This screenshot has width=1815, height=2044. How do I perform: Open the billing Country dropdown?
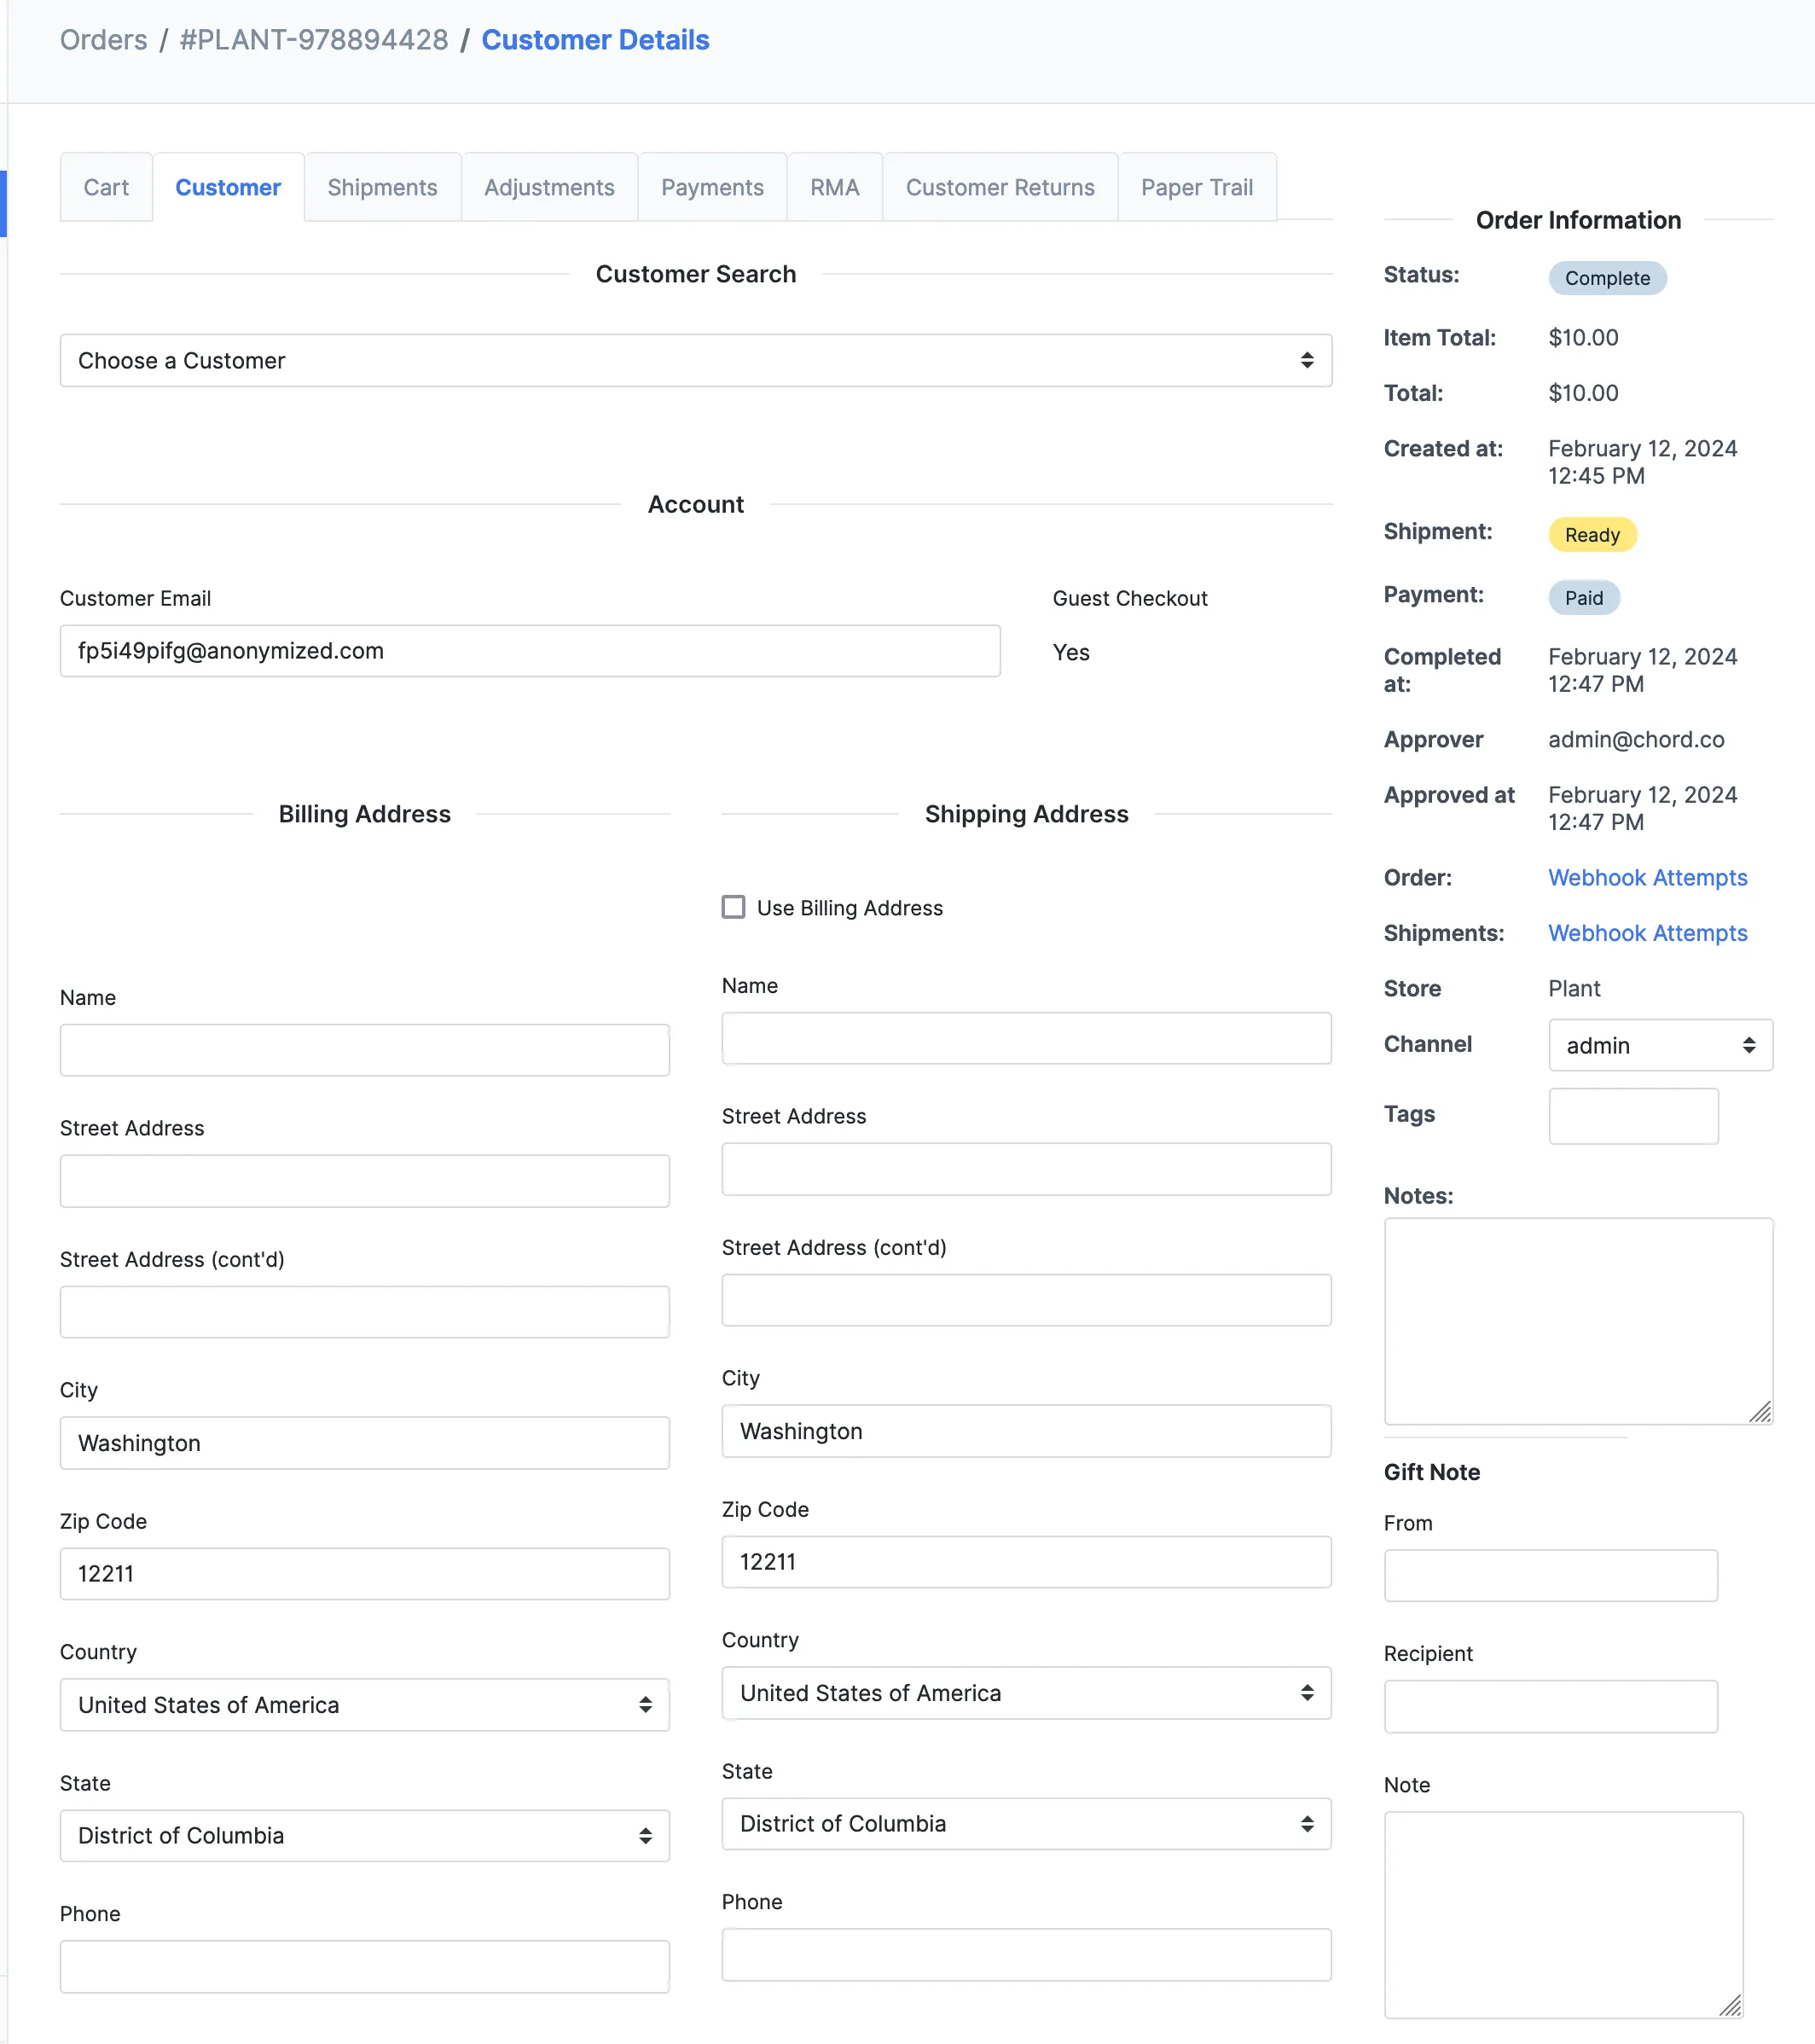365,1704
